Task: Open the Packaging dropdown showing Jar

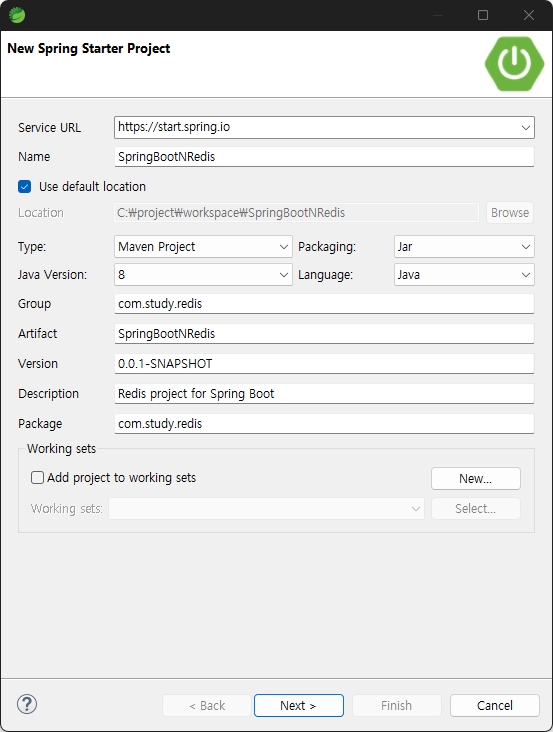Action: (464, 246)
